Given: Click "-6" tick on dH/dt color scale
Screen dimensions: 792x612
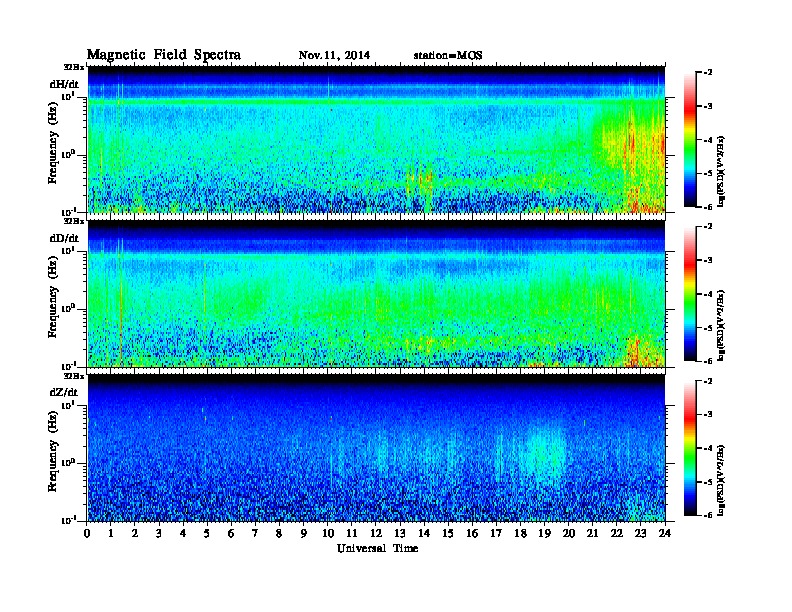Looking at the screenshot, I should (708, 207).
